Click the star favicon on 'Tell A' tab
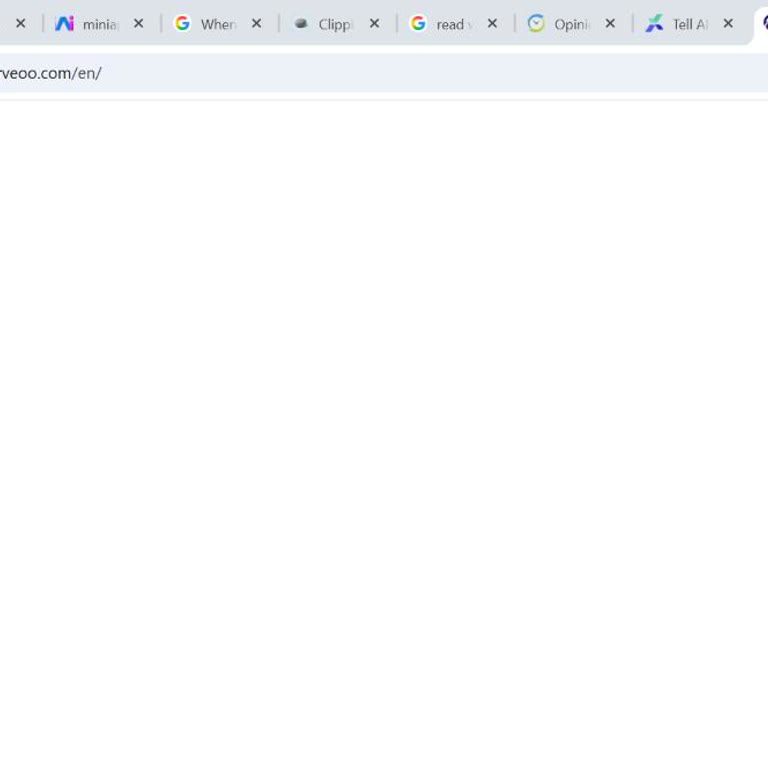 click(x=654, y=23)
